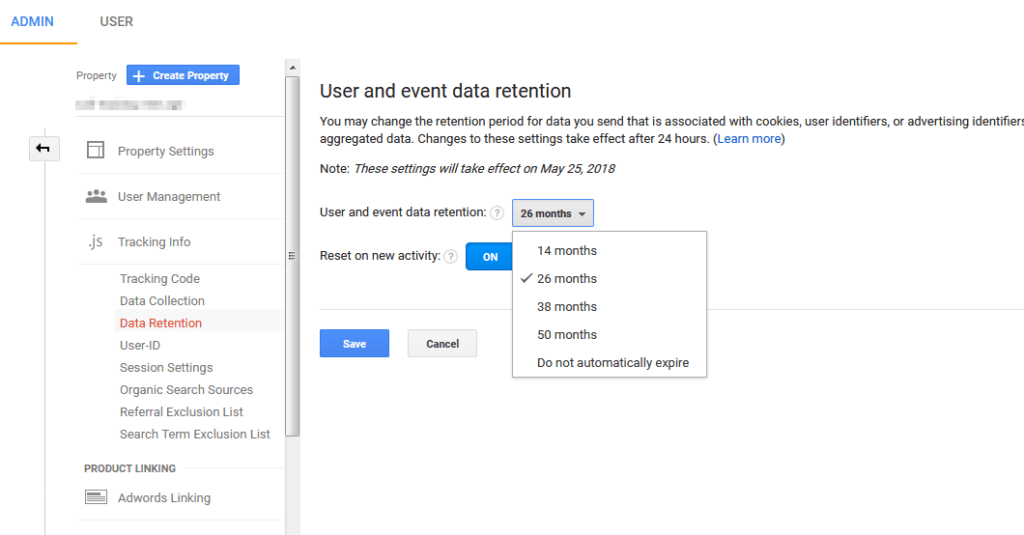Click the blurred property name
Screen dimensions: 1024x535
[x=131, y=105]
